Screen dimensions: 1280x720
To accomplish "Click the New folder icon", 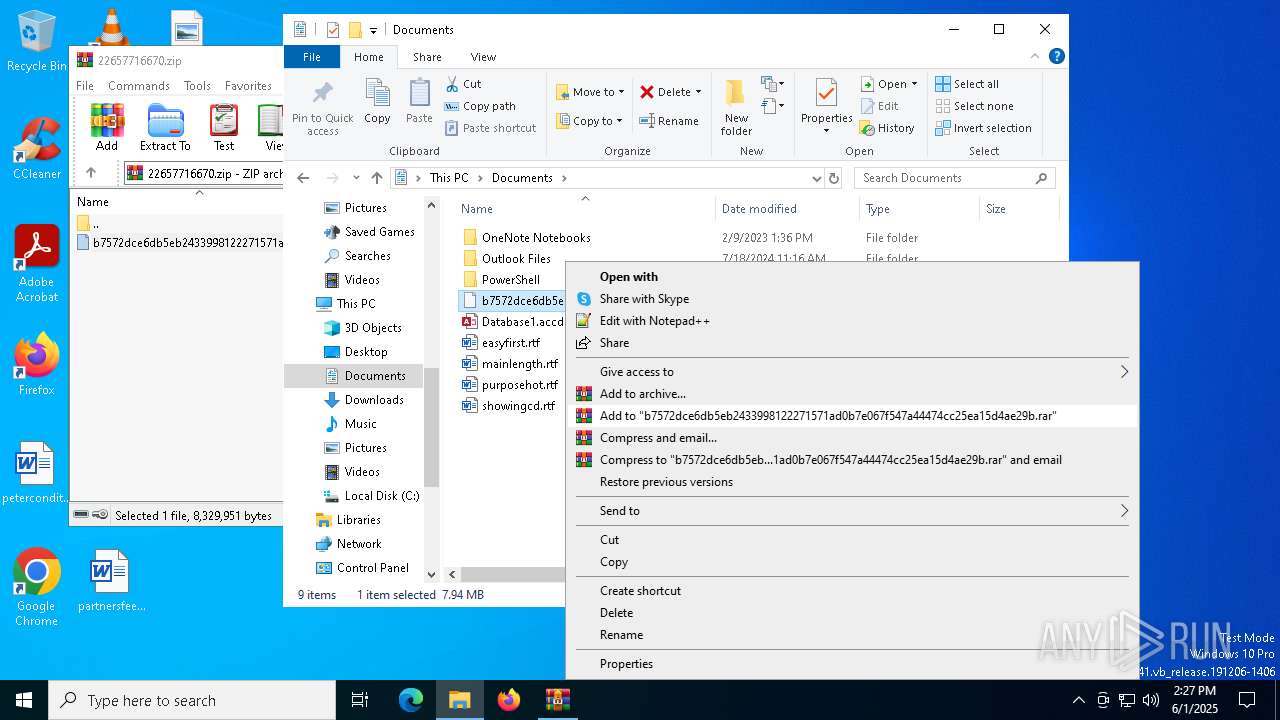I will coord(736,107).
